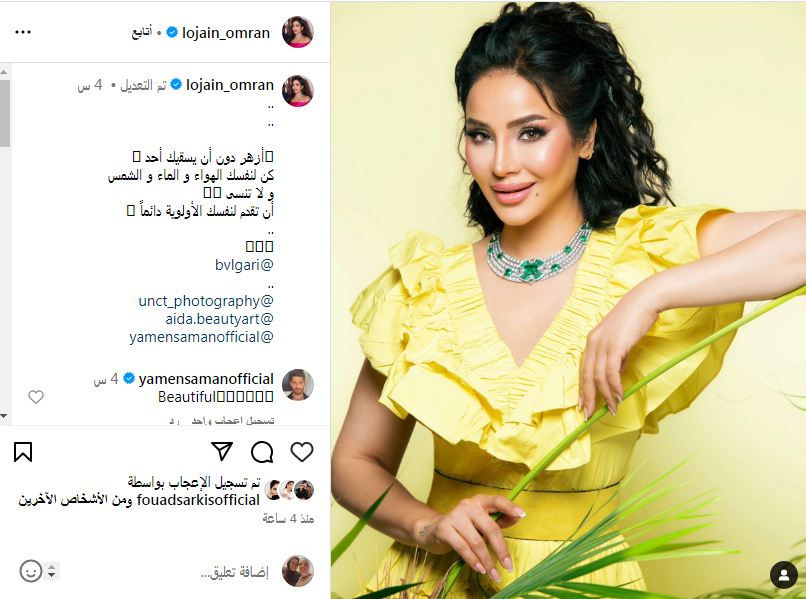The height and width of the screenshot is (599, 806).
Task: Open the @bvlgari mention link
Action: point(244,265)
